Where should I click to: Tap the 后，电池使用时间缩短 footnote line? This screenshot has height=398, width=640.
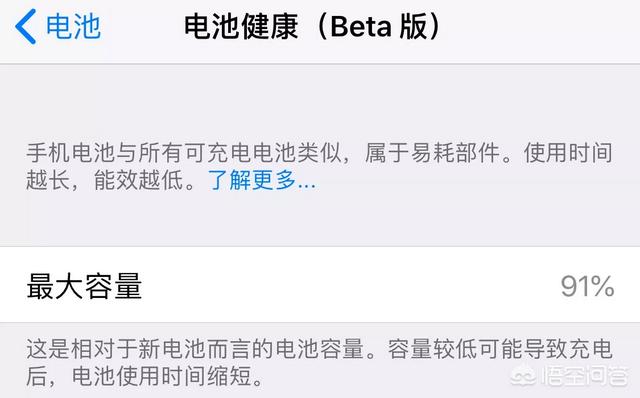pyautogui.click(x=139, y=376)
